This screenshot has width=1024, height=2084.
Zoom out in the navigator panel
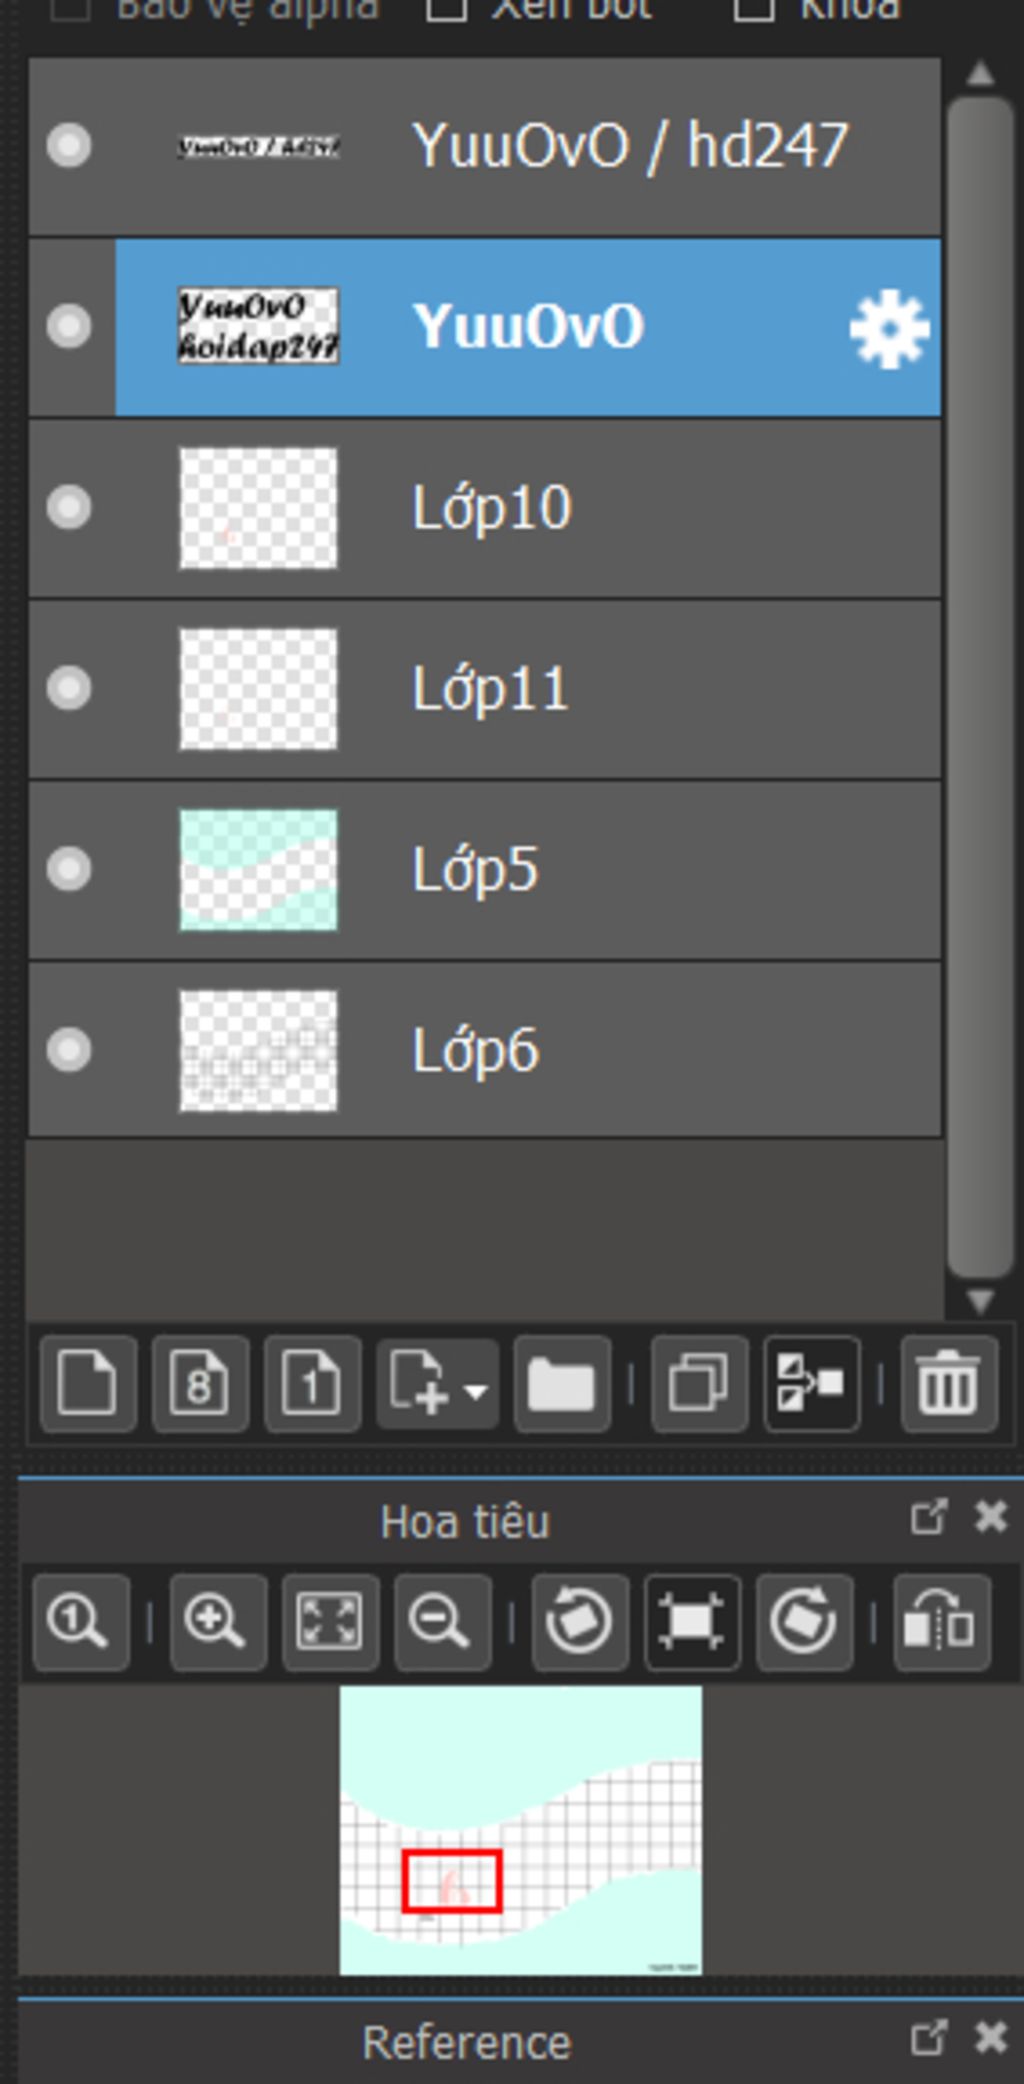[442, 1622]
